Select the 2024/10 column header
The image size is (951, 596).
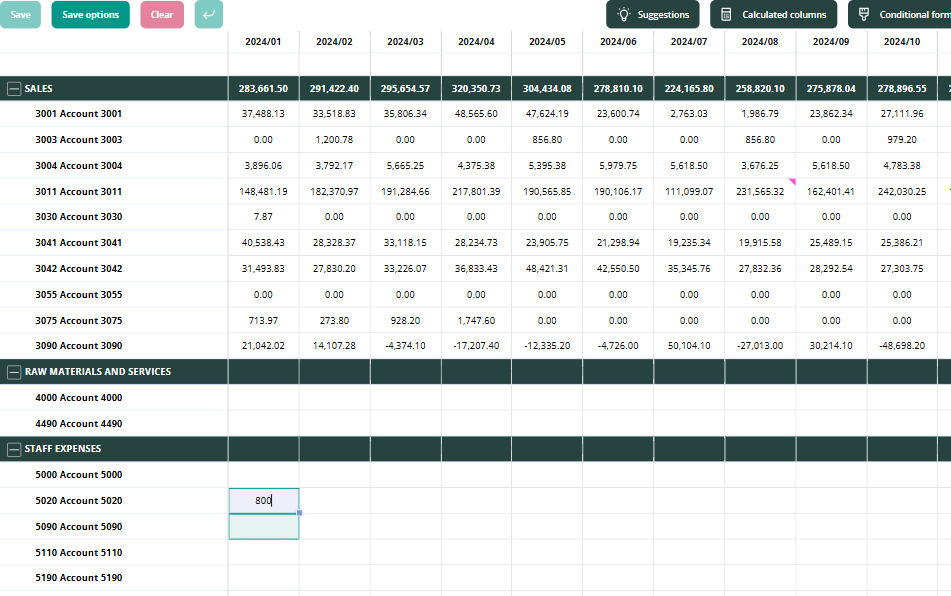click(x=902, y=42)
